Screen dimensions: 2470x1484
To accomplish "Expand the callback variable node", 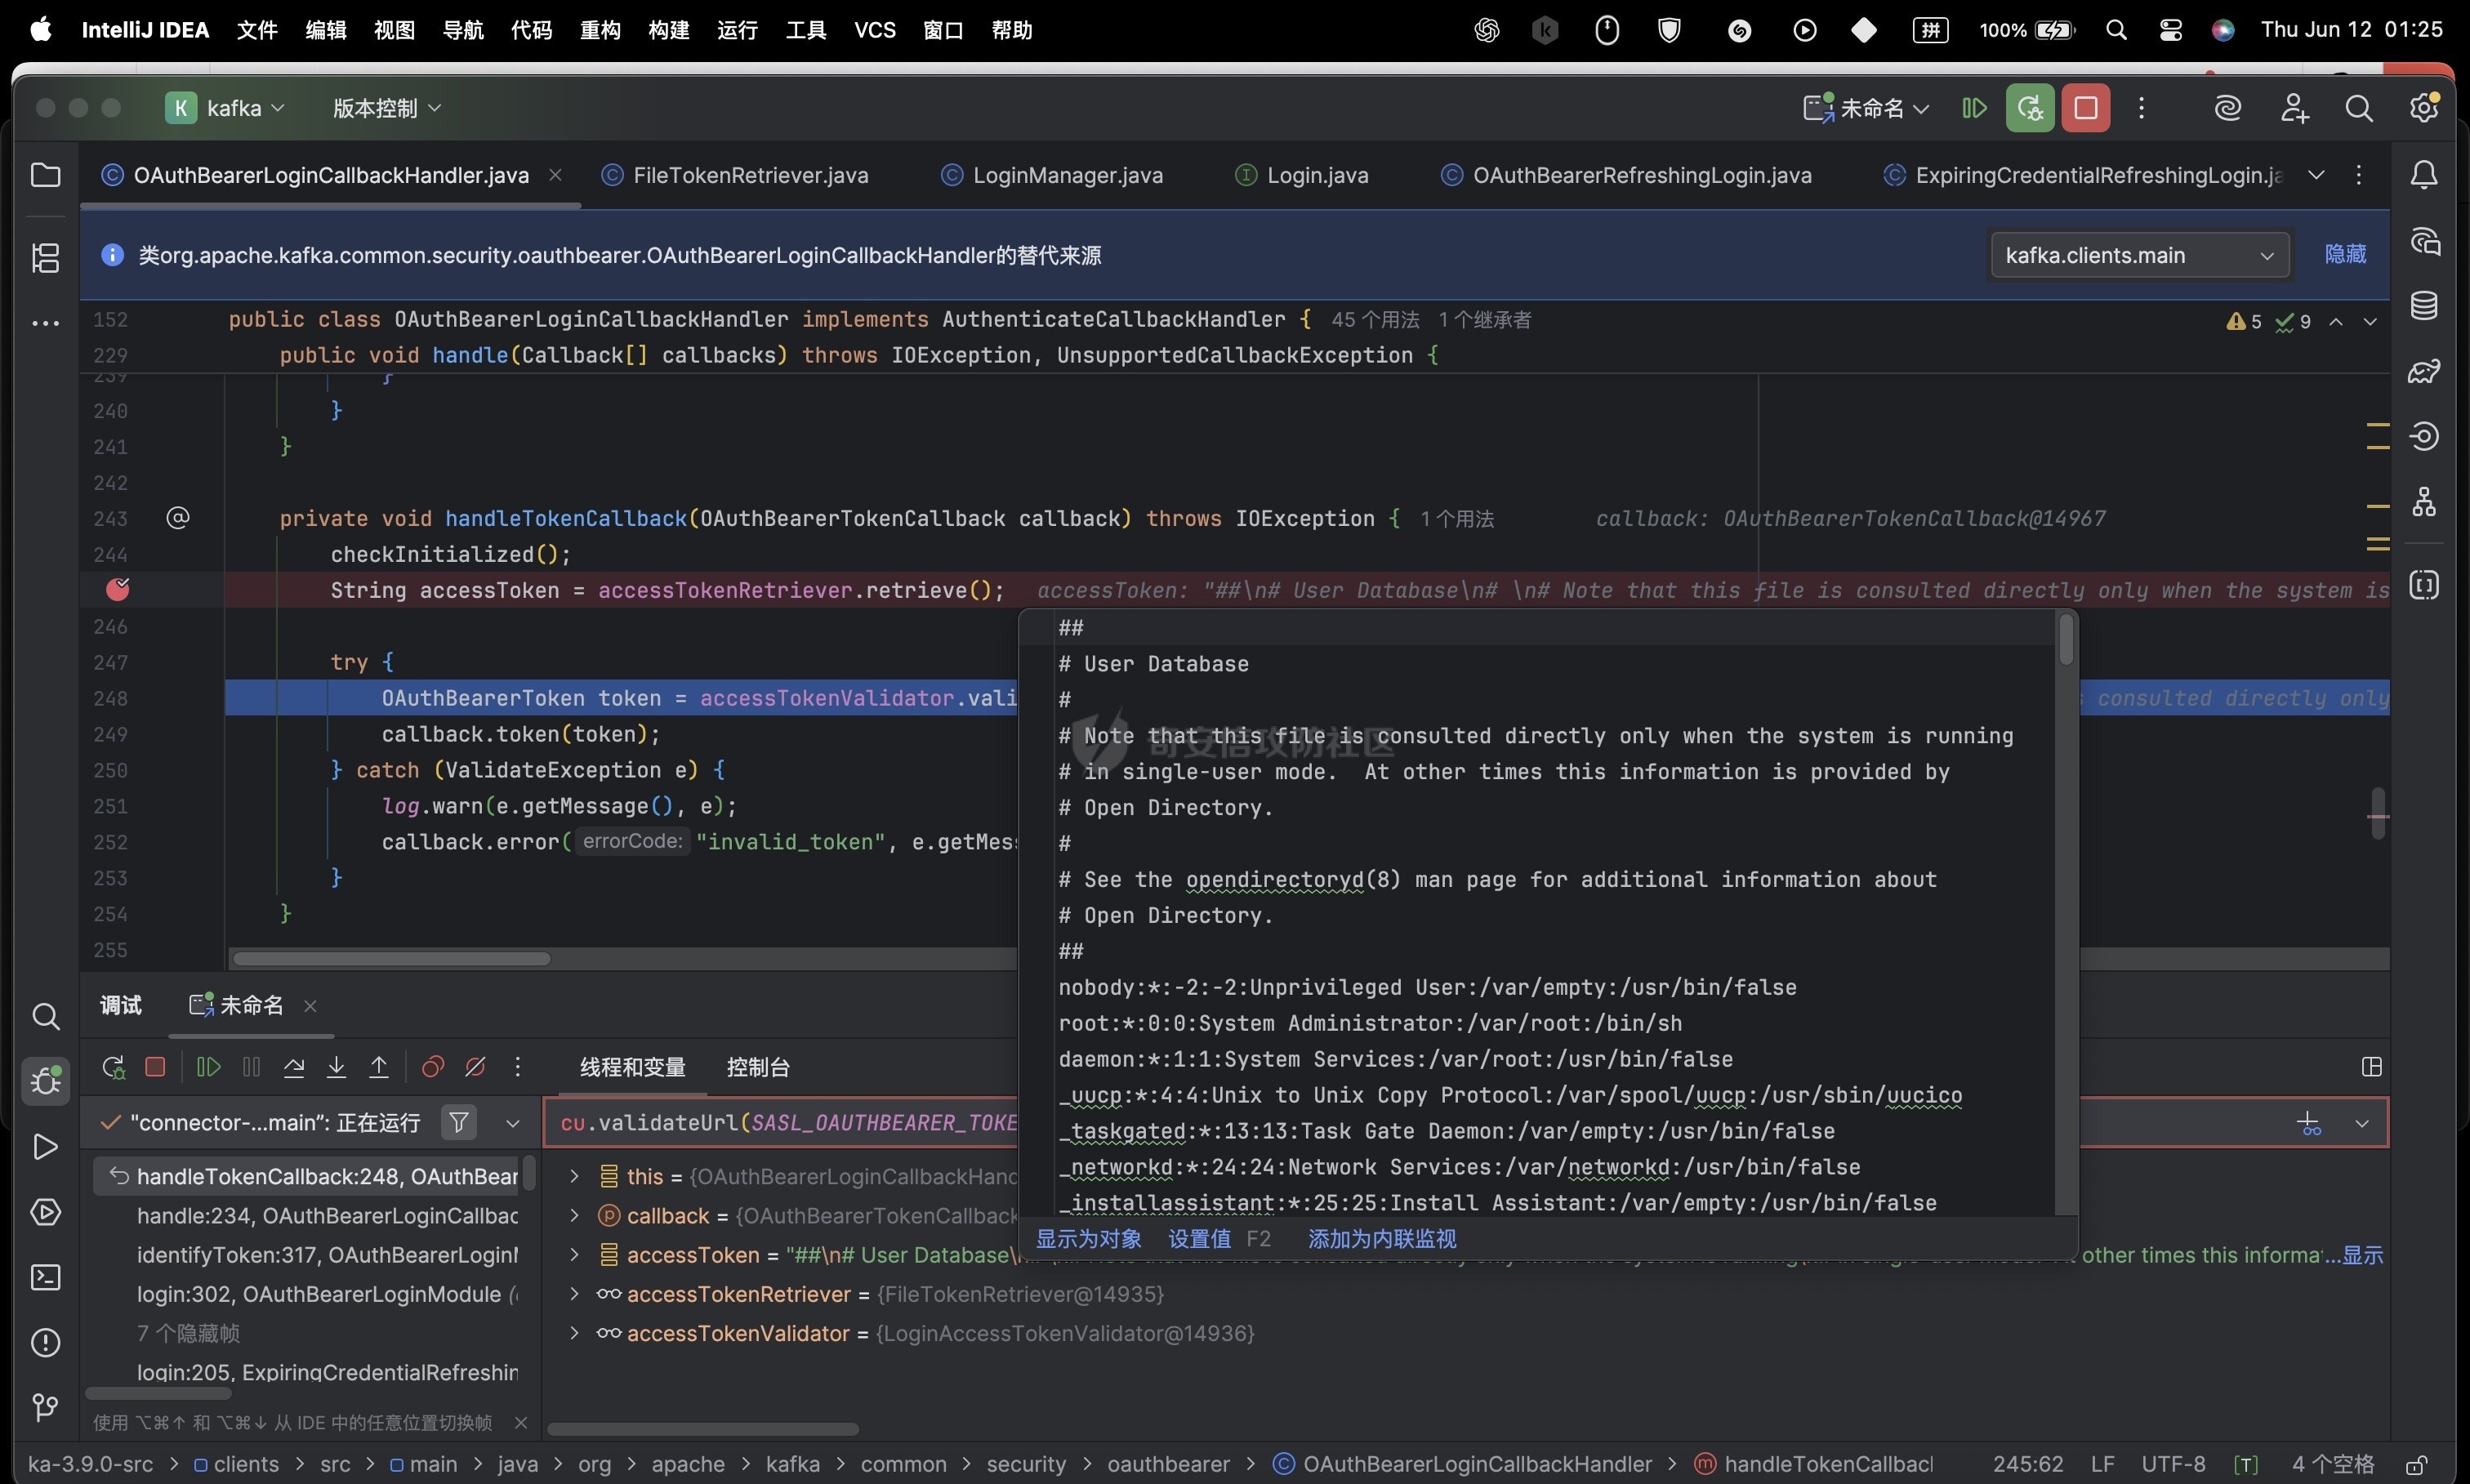I will click(x=574, y=1216).
